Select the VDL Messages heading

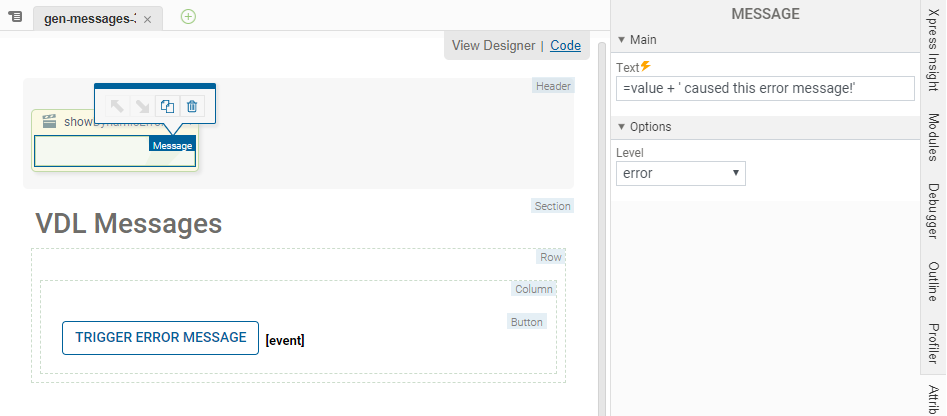coord(129,224)
